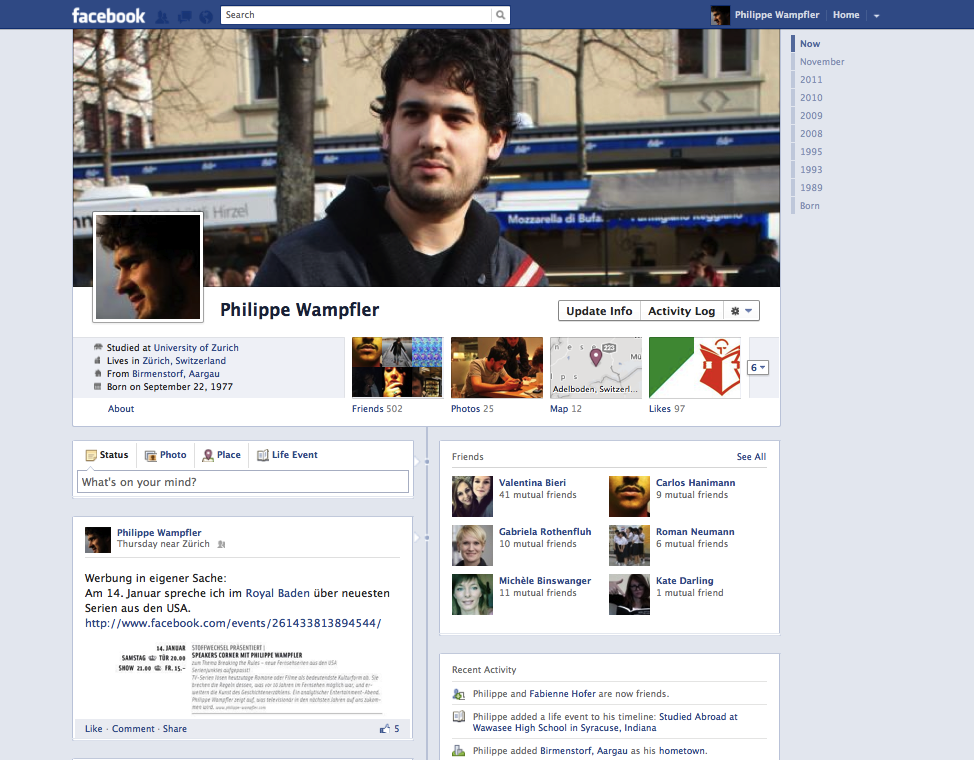Open the Activity Log
The height and width of the screenshot is (760, 974).
[681, 311]
